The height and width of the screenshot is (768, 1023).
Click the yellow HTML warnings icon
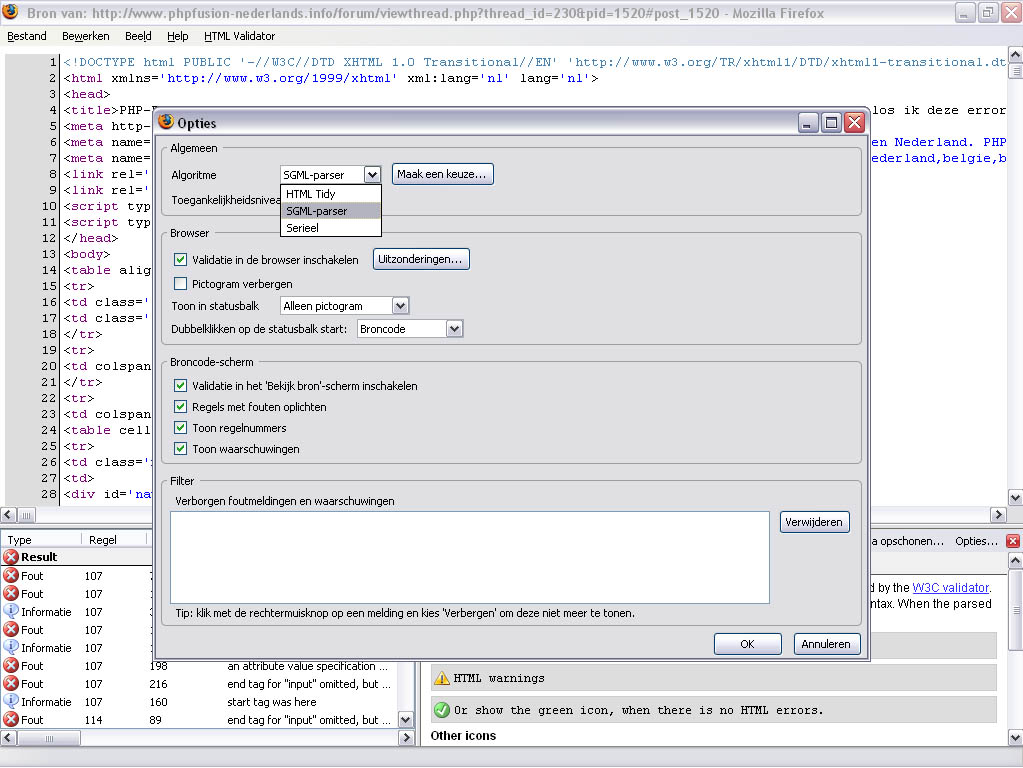point(442,678)
